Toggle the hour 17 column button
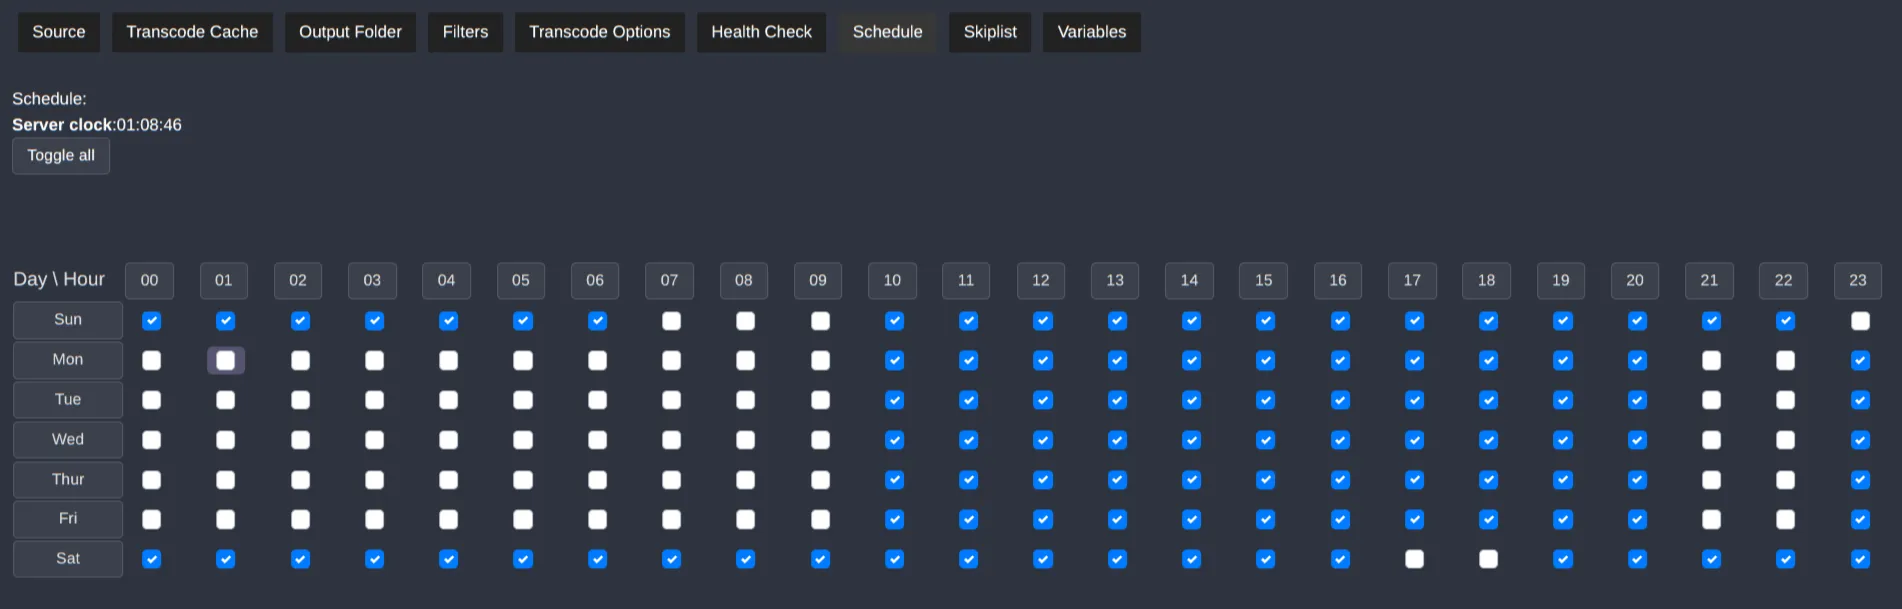 pyautogui.click(x=1412, y=281)
